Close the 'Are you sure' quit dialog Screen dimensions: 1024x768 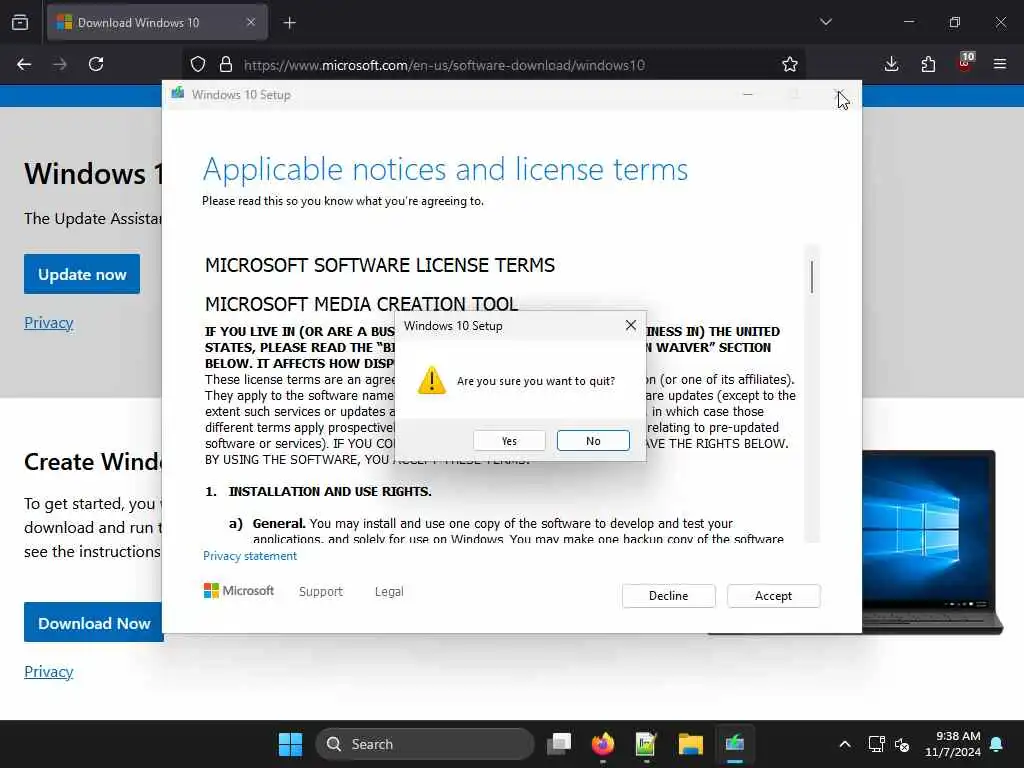coord(630,325)
